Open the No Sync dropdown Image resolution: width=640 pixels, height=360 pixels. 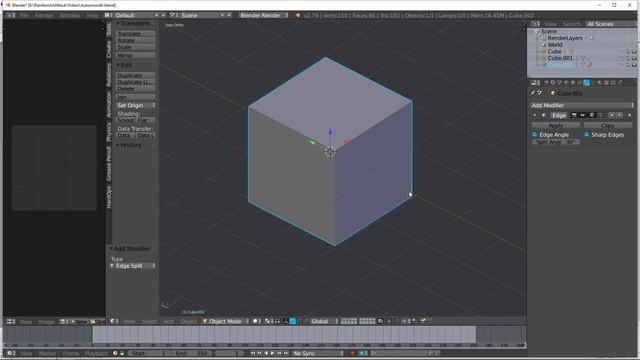tap(318, 353)
